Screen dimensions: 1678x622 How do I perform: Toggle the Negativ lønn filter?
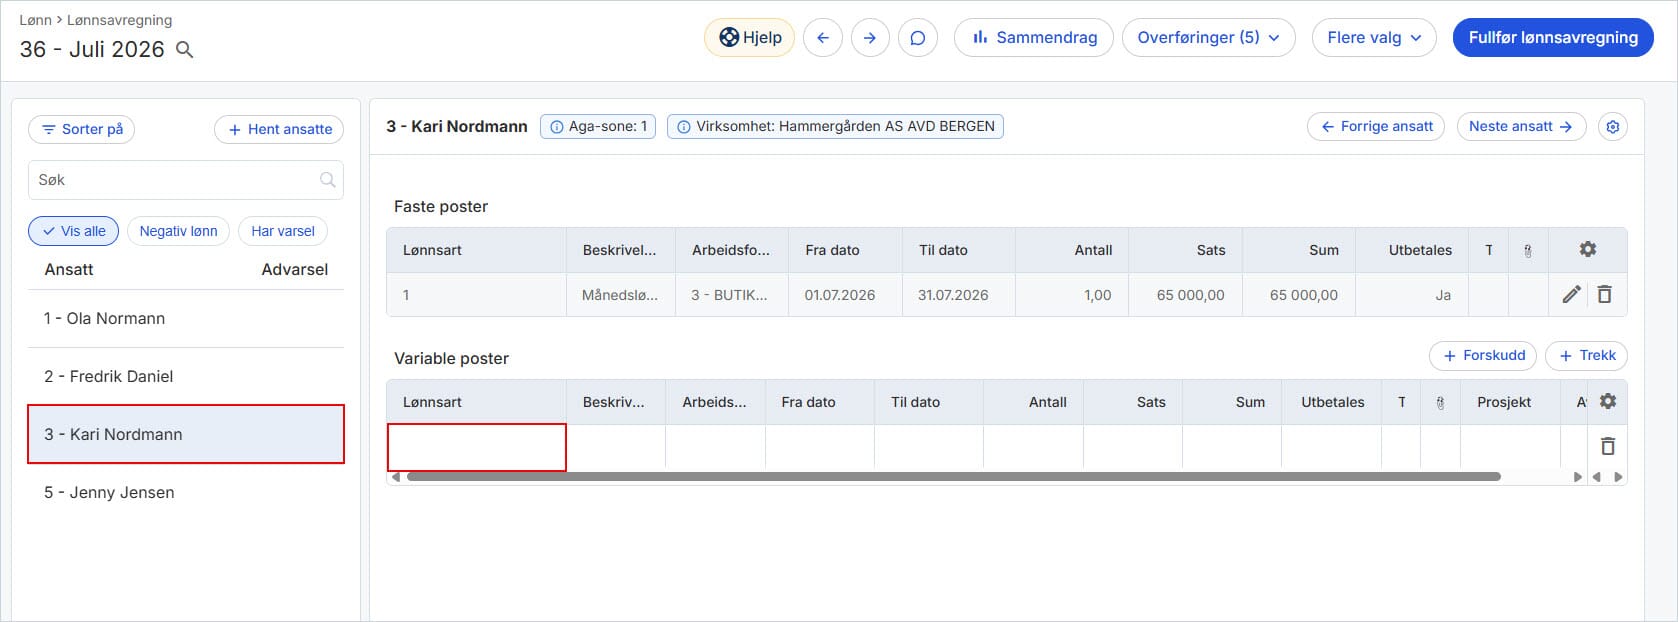[x=178, y=231]
